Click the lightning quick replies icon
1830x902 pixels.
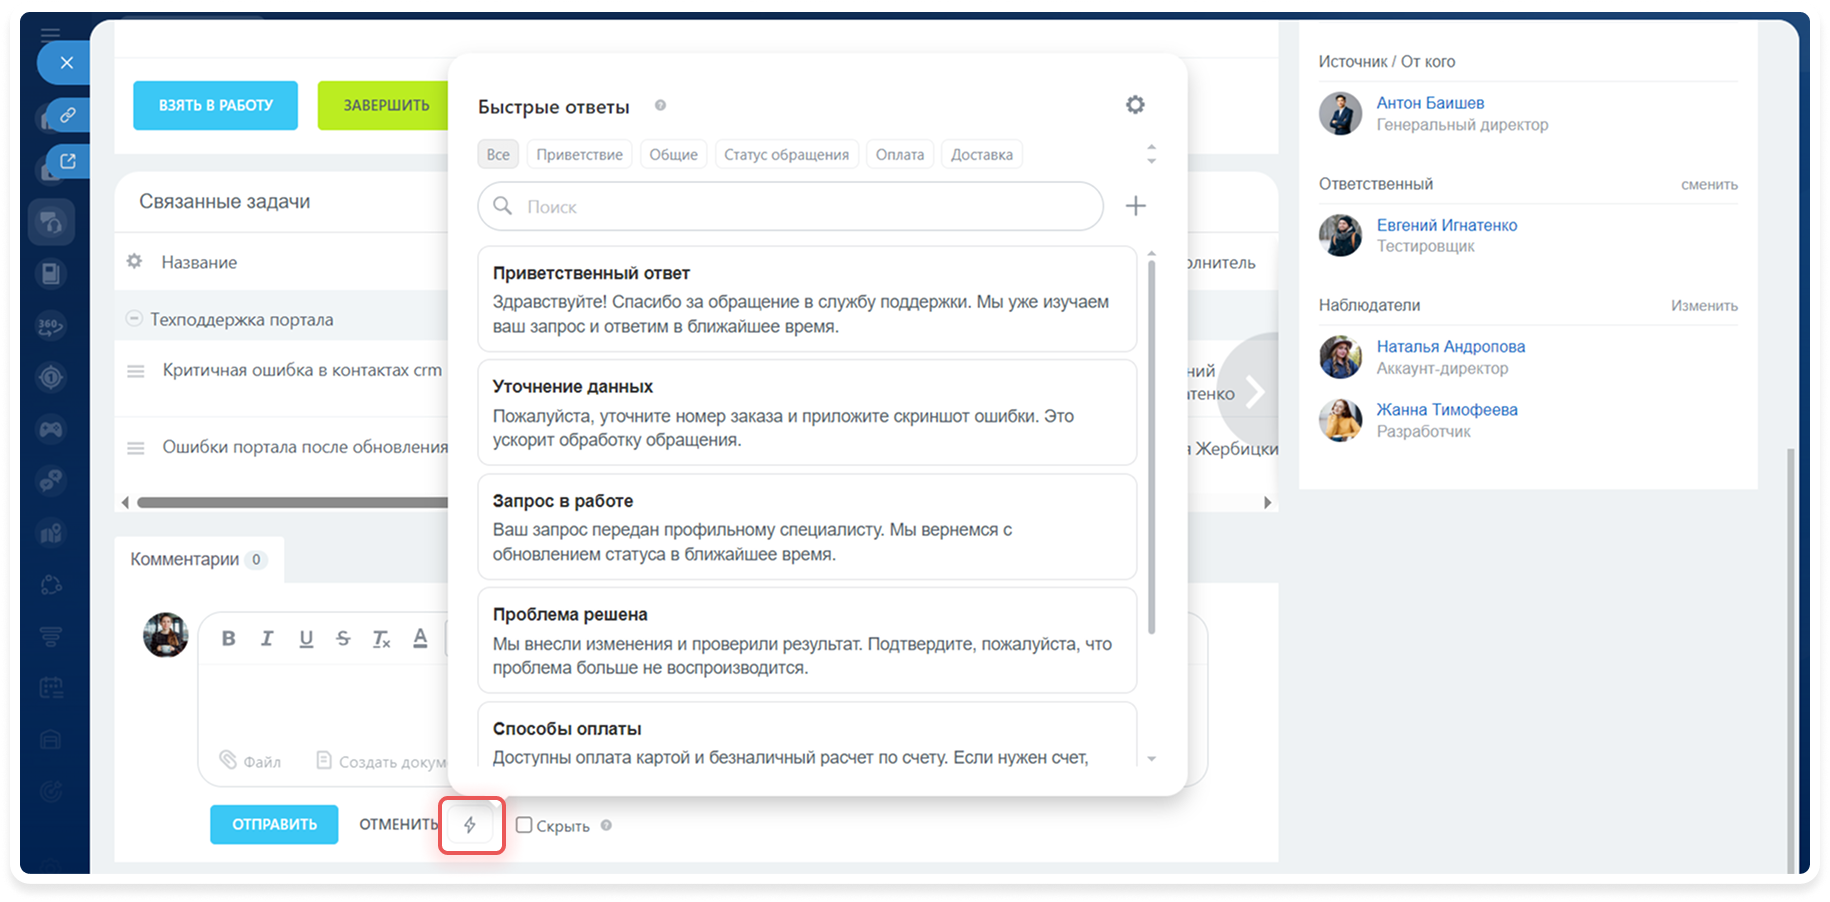tap(470, 825)
